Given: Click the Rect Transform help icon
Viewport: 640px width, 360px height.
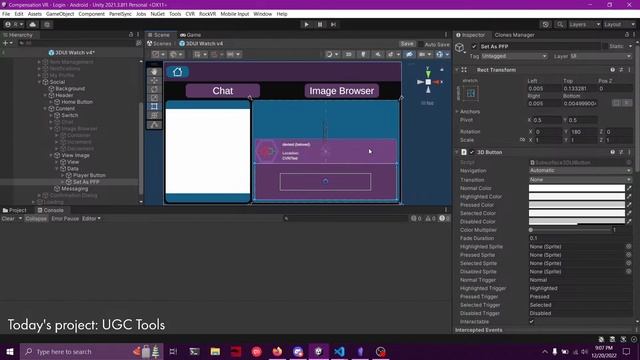Looking at the screenshot, I should pos(613,70).
